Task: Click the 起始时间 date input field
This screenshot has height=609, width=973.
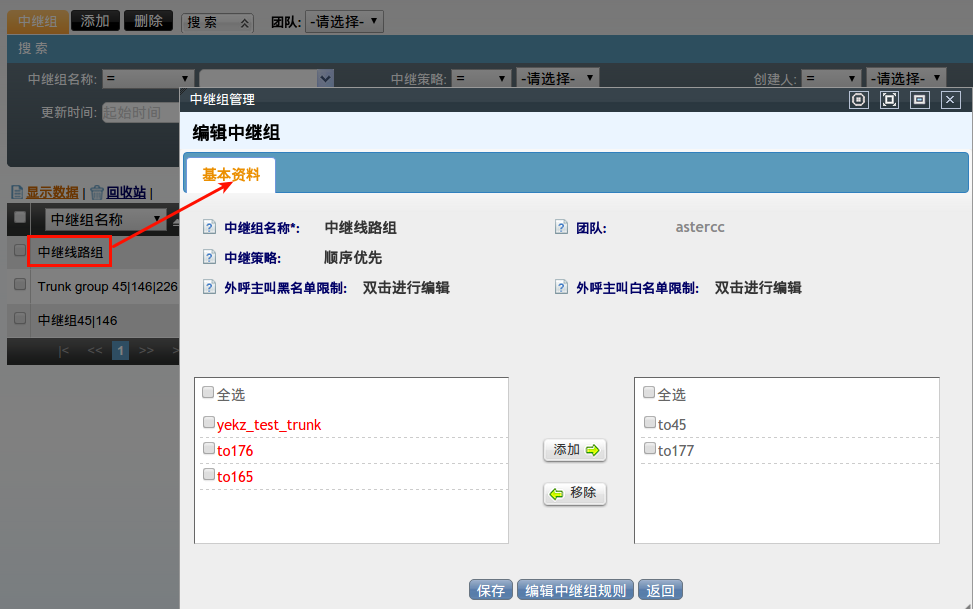Action: pyautogui.click(x=140, y=112)
